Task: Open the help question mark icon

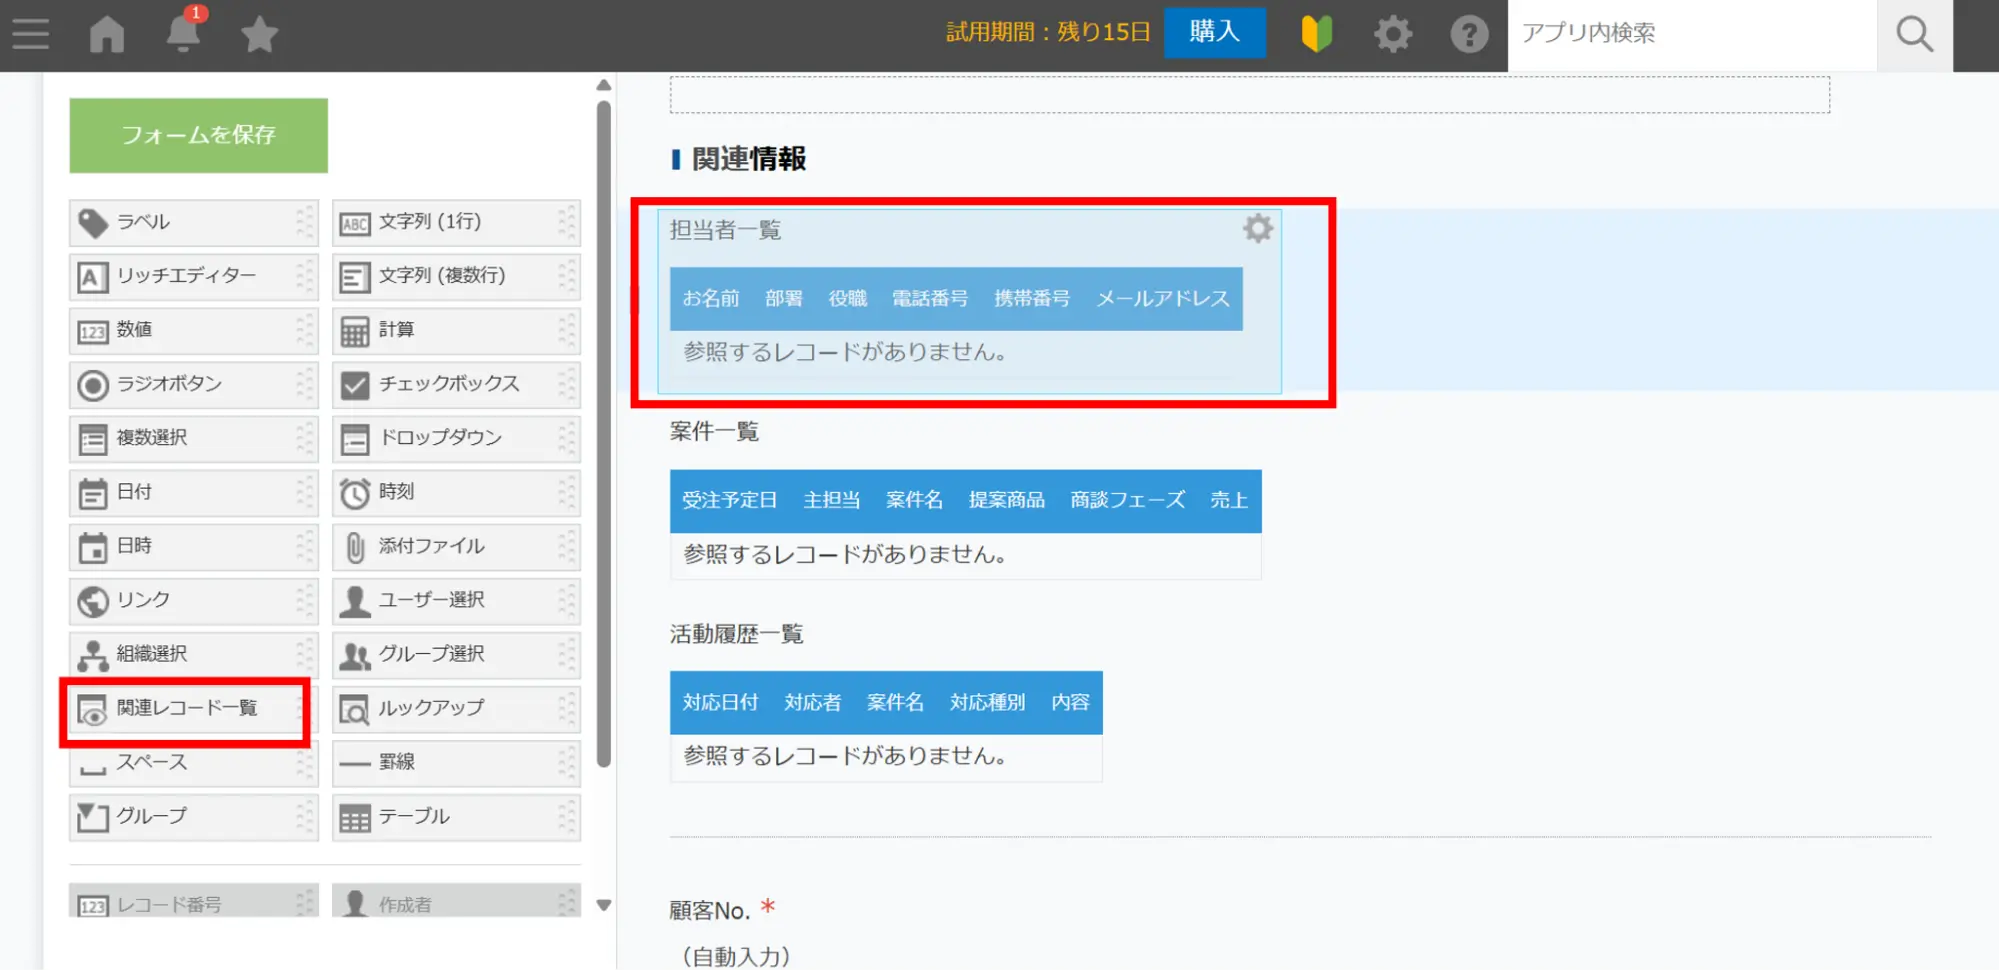Action: (x=1468, y=34)
